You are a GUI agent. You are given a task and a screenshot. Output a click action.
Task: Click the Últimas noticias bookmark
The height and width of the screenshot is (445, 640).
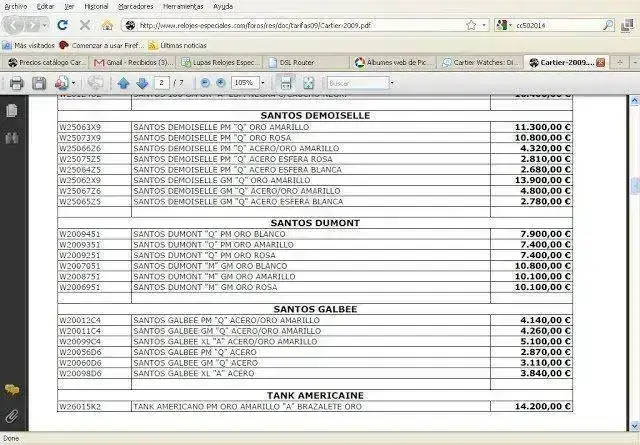tap(182, 45)
